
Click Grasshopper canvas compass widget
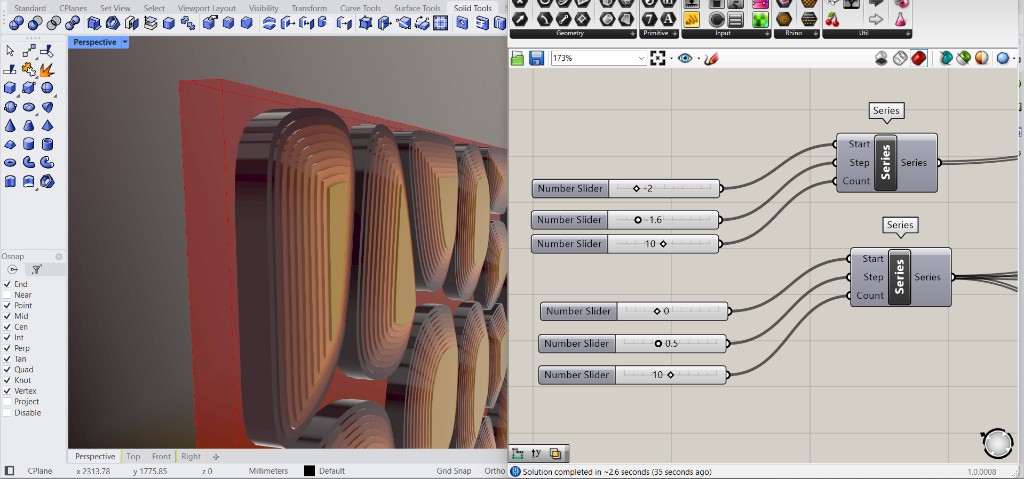tap(997, 444)
